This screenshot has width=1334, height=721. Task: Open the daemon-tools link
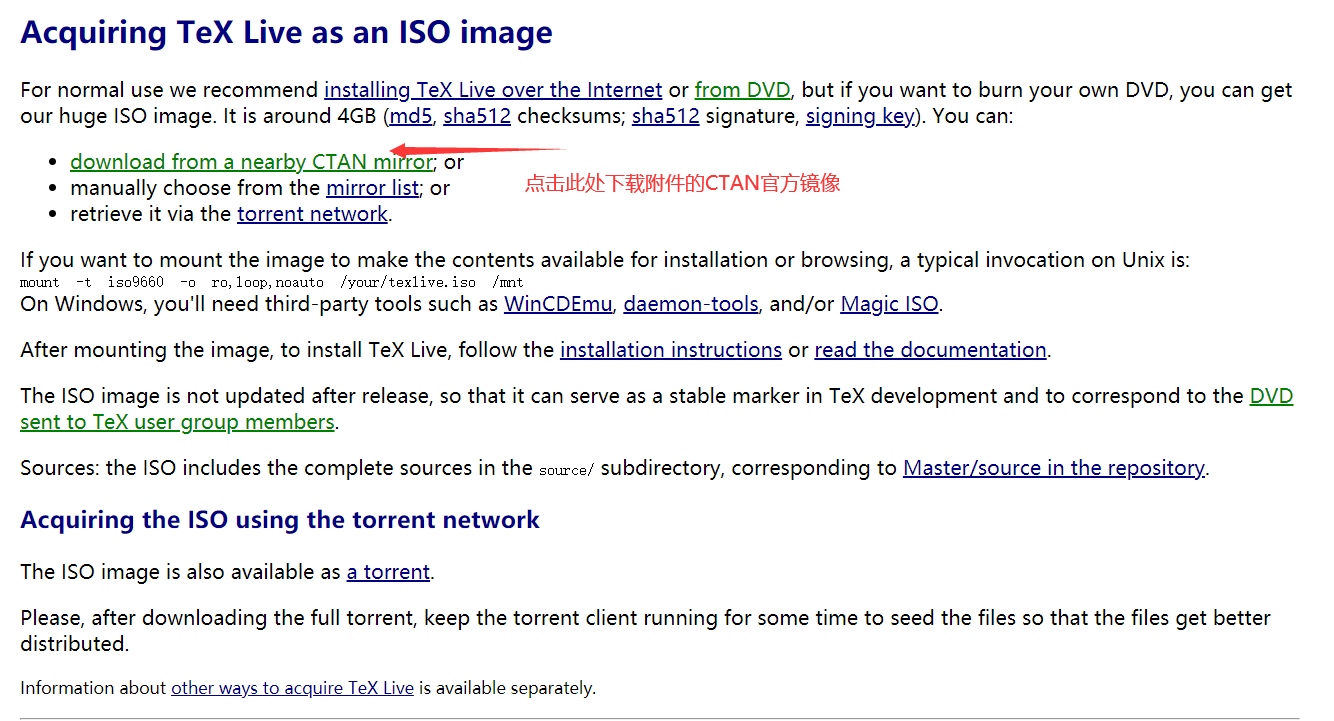tap(691, 304)
